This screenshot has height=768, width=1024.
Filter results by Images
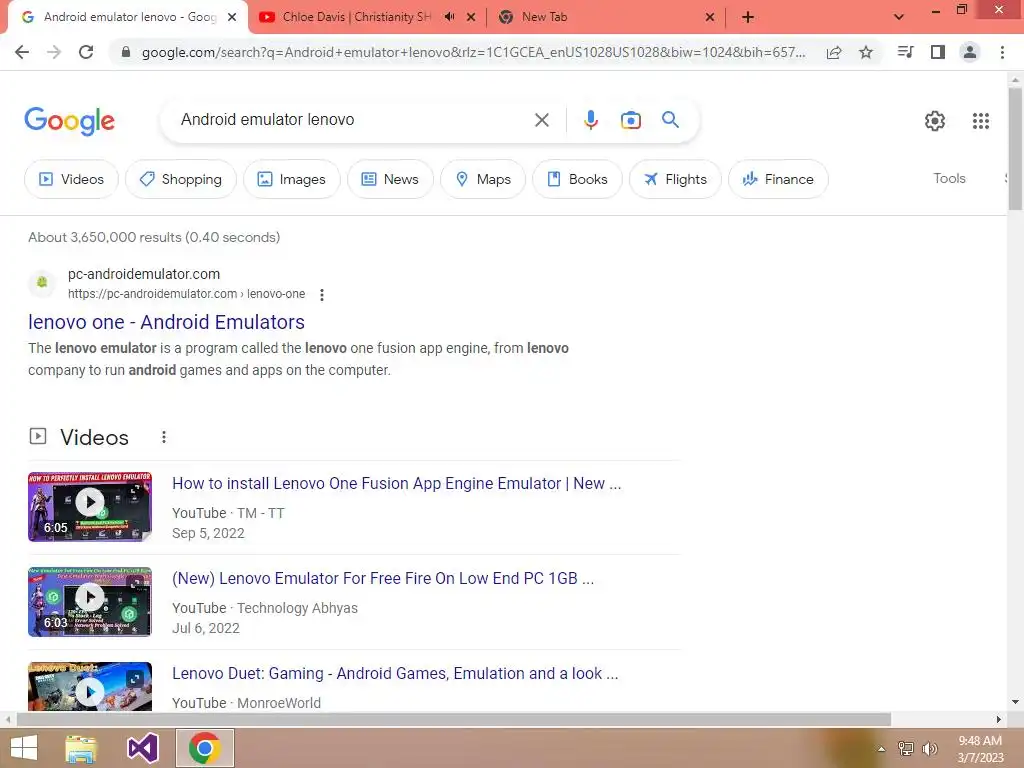[x=292, y=179]
